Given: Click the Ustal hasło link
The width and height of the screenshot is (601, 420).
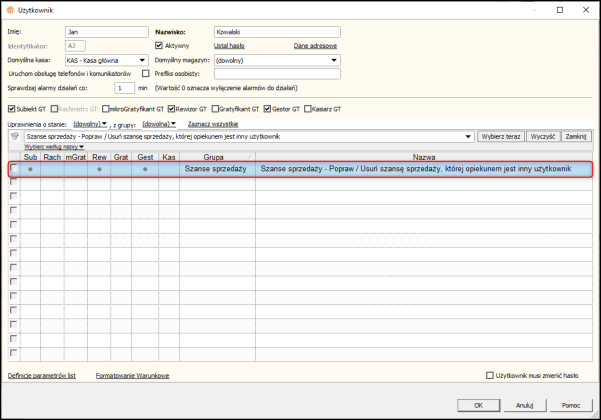Looking at the screenshot, I should (229, 46).
